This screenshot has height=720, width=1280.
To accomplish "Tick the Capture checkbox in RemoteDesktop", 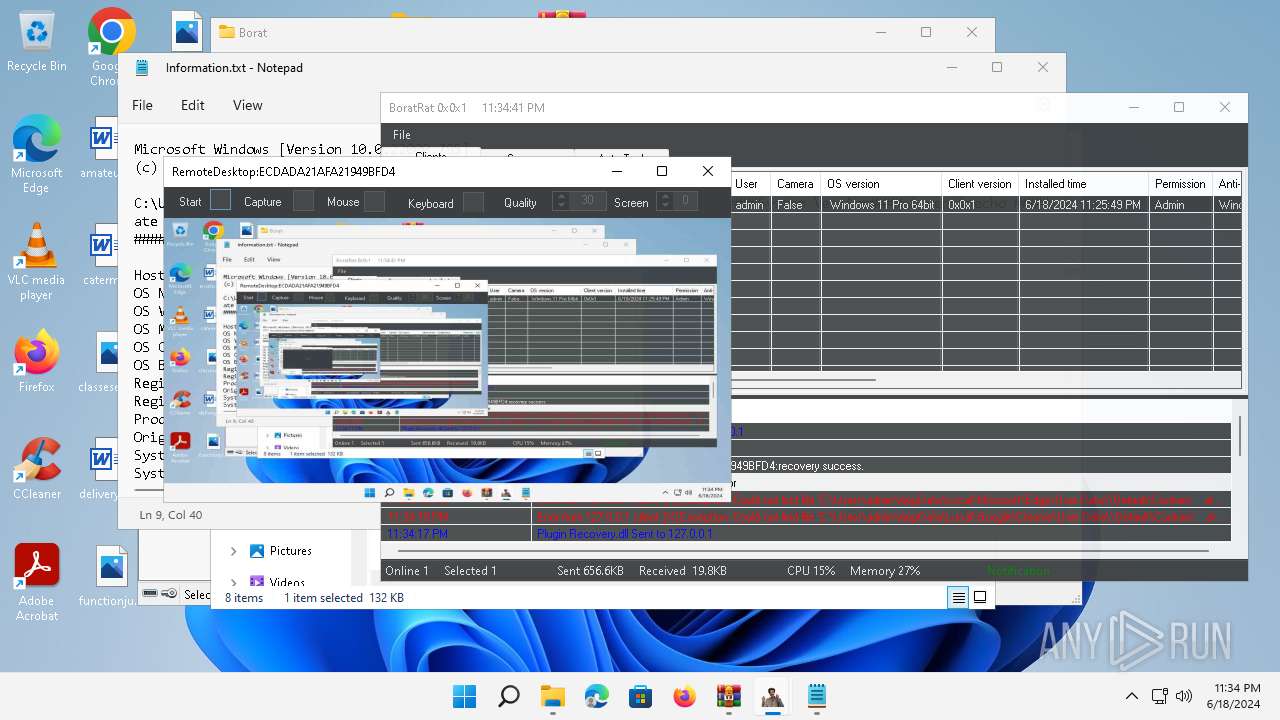I will (303, 200).
